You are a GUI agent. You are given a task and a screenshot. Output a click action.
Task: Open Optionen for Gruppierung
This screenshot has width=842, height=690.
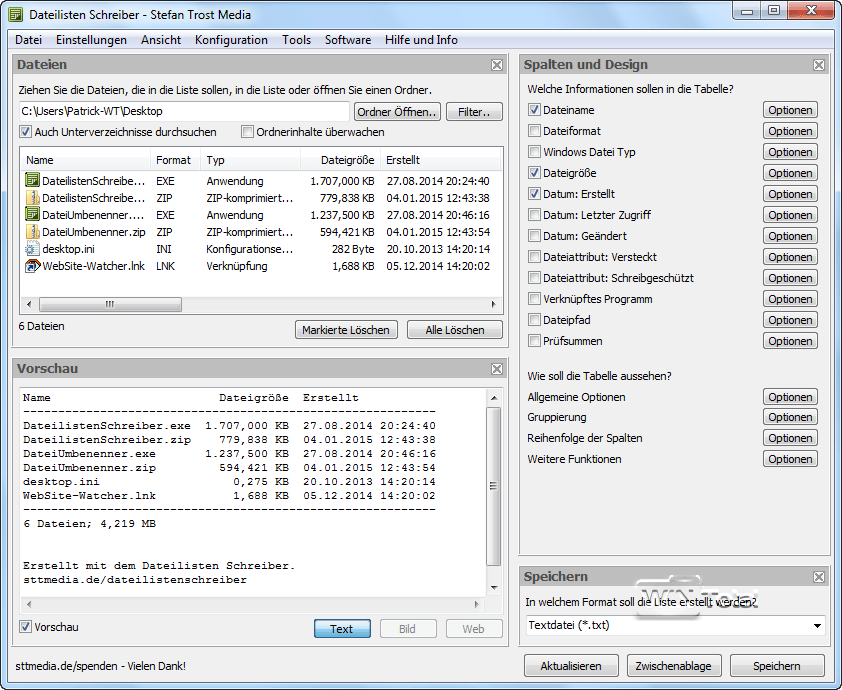click(790, 417)
